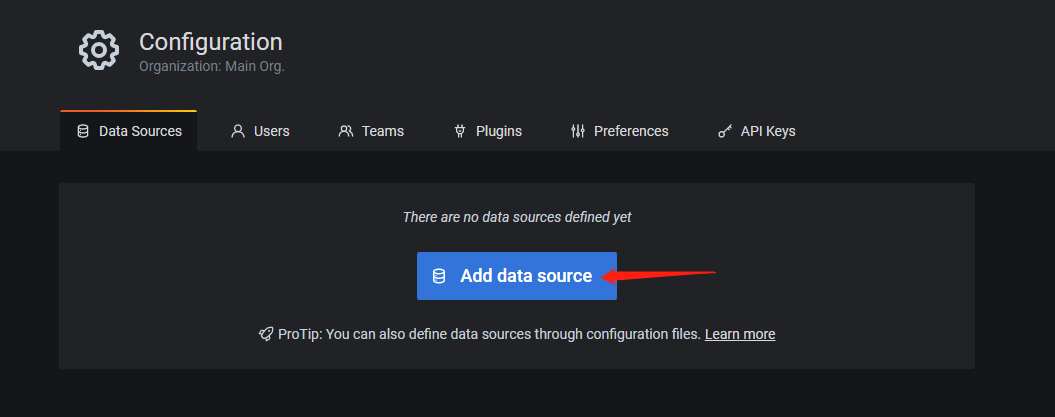This screenshot has width=1055, height=417.
Task: Follow the Learn more link
Action: (x=740, y=334)
